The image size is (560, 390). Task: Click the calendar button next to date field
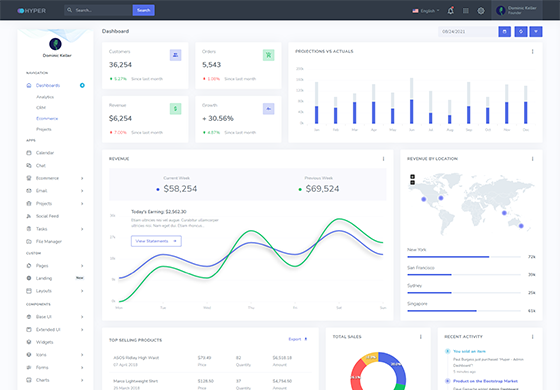pyautogui.click(x=504, y=31)
